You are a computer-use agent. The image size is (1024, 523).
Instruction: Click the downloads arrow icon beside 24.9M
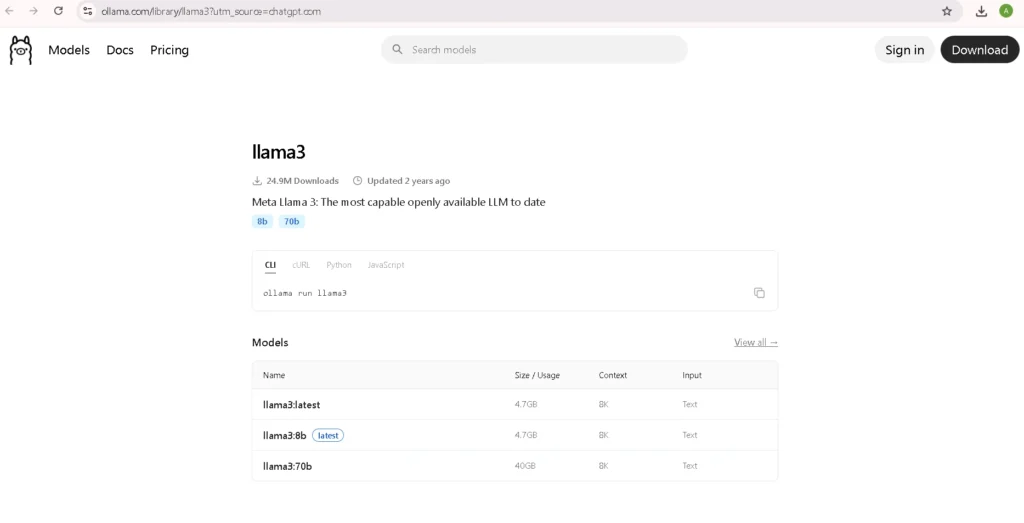click(x=257, y=181)
